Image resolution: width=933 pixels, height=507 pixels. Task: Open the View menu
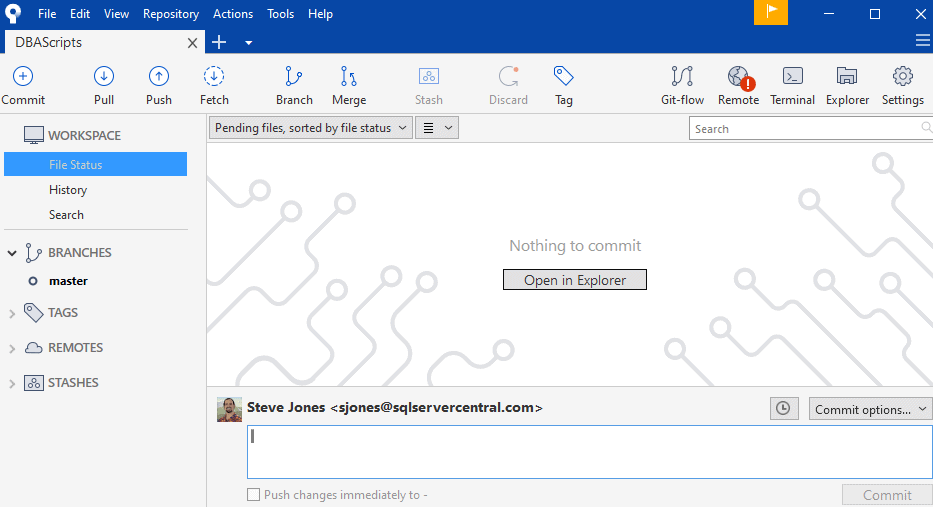(116, 14)
